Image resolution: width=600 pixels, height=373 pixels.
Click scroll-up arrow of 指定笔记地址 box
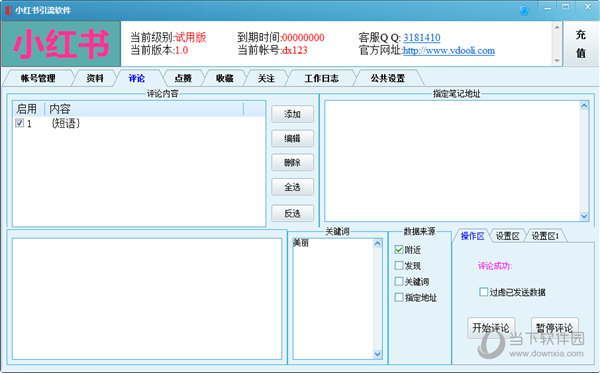coord(584,106)
